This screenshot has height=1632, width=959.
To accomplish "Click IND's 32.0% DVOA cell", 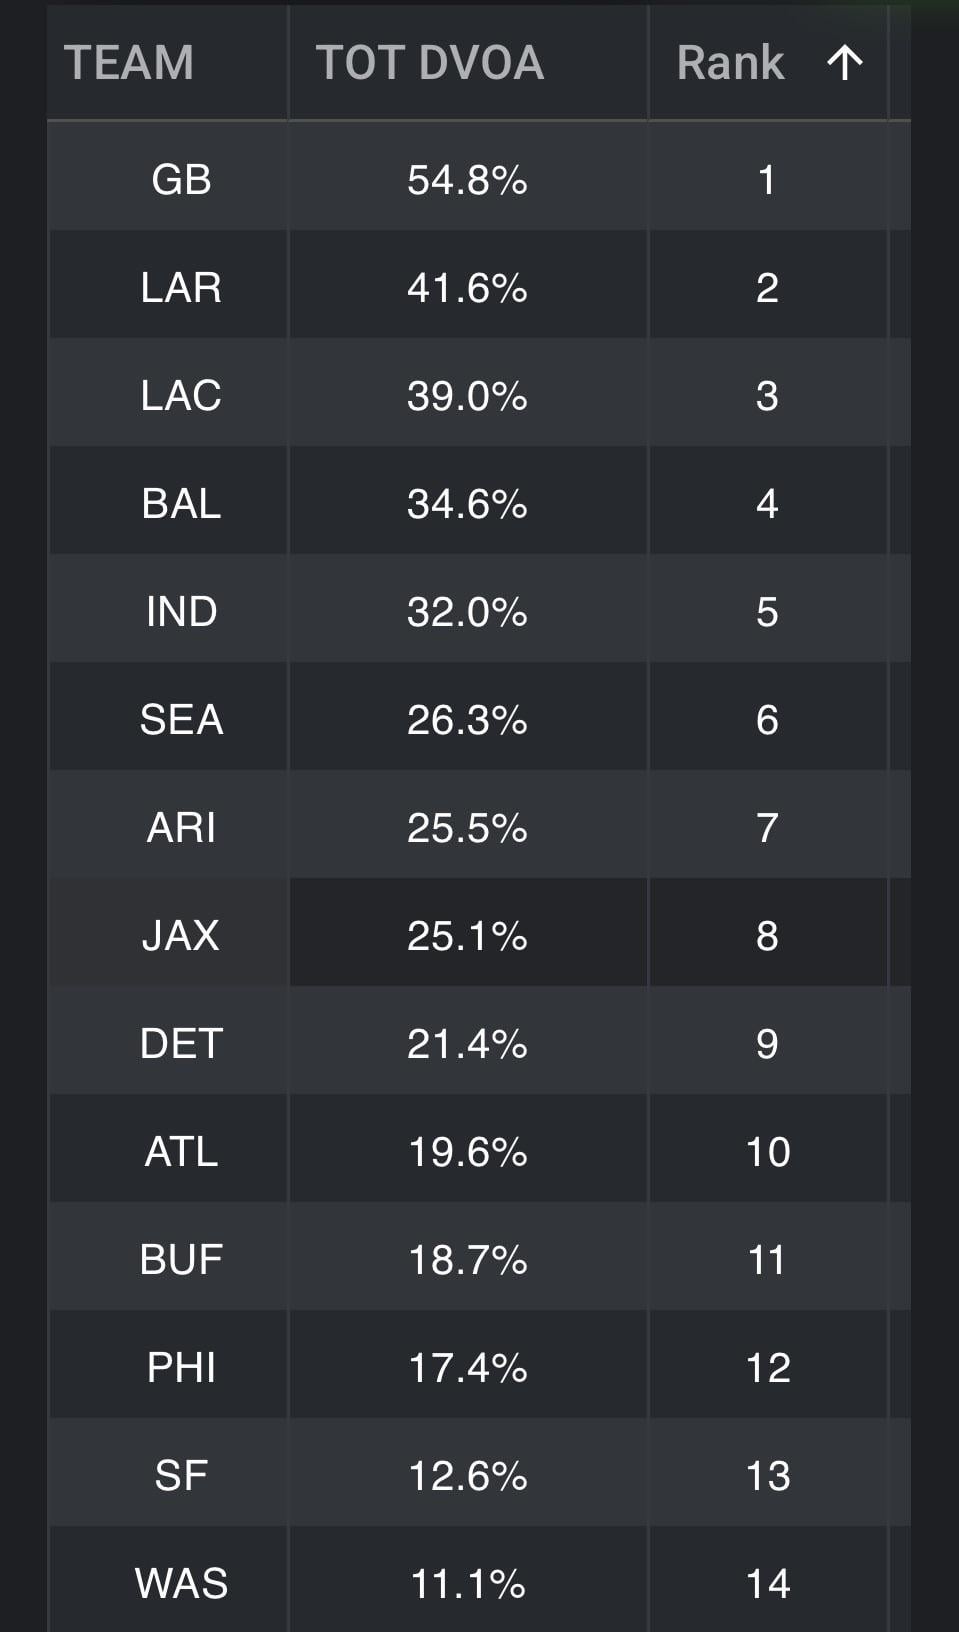I will click(467, 612).
